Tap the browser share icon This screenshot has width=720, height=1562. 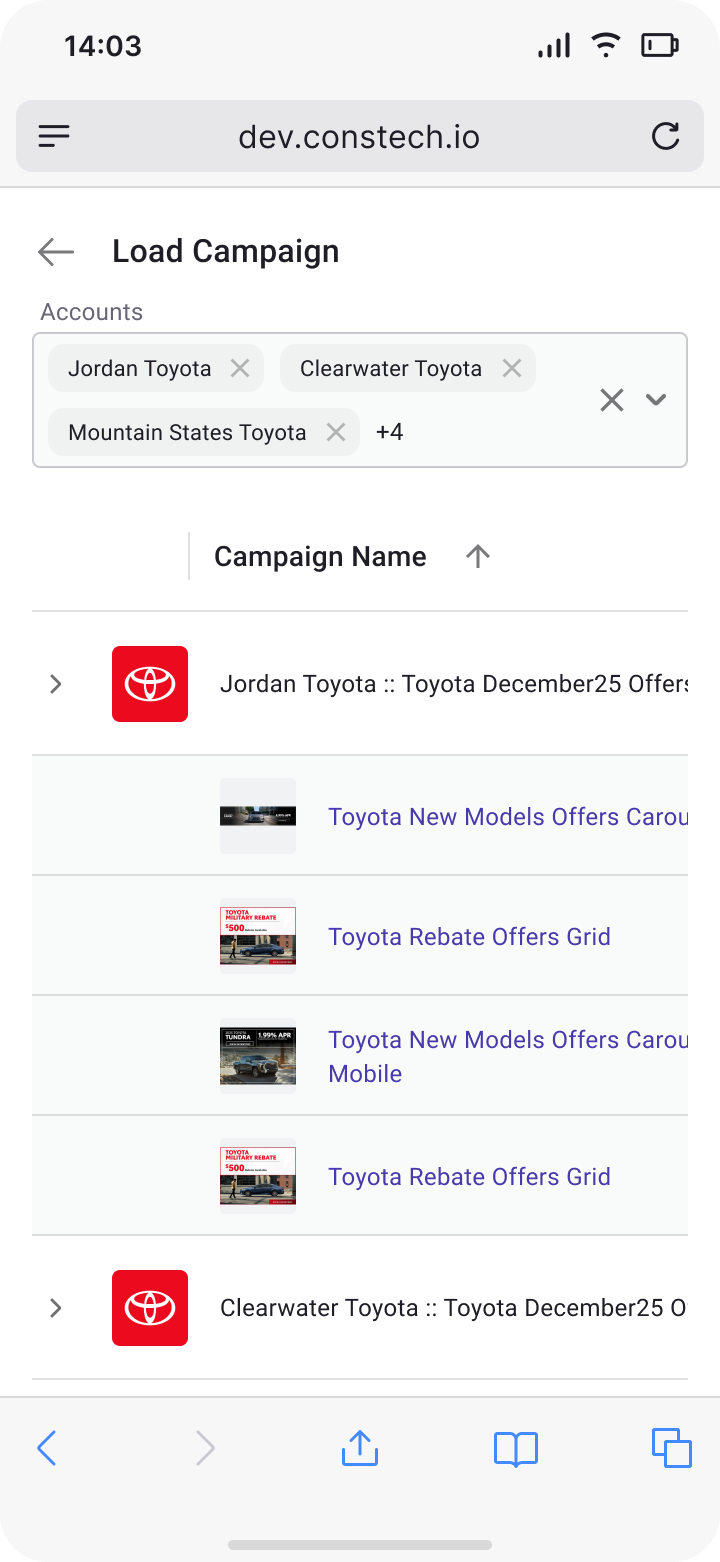[x=359, y=1448]
